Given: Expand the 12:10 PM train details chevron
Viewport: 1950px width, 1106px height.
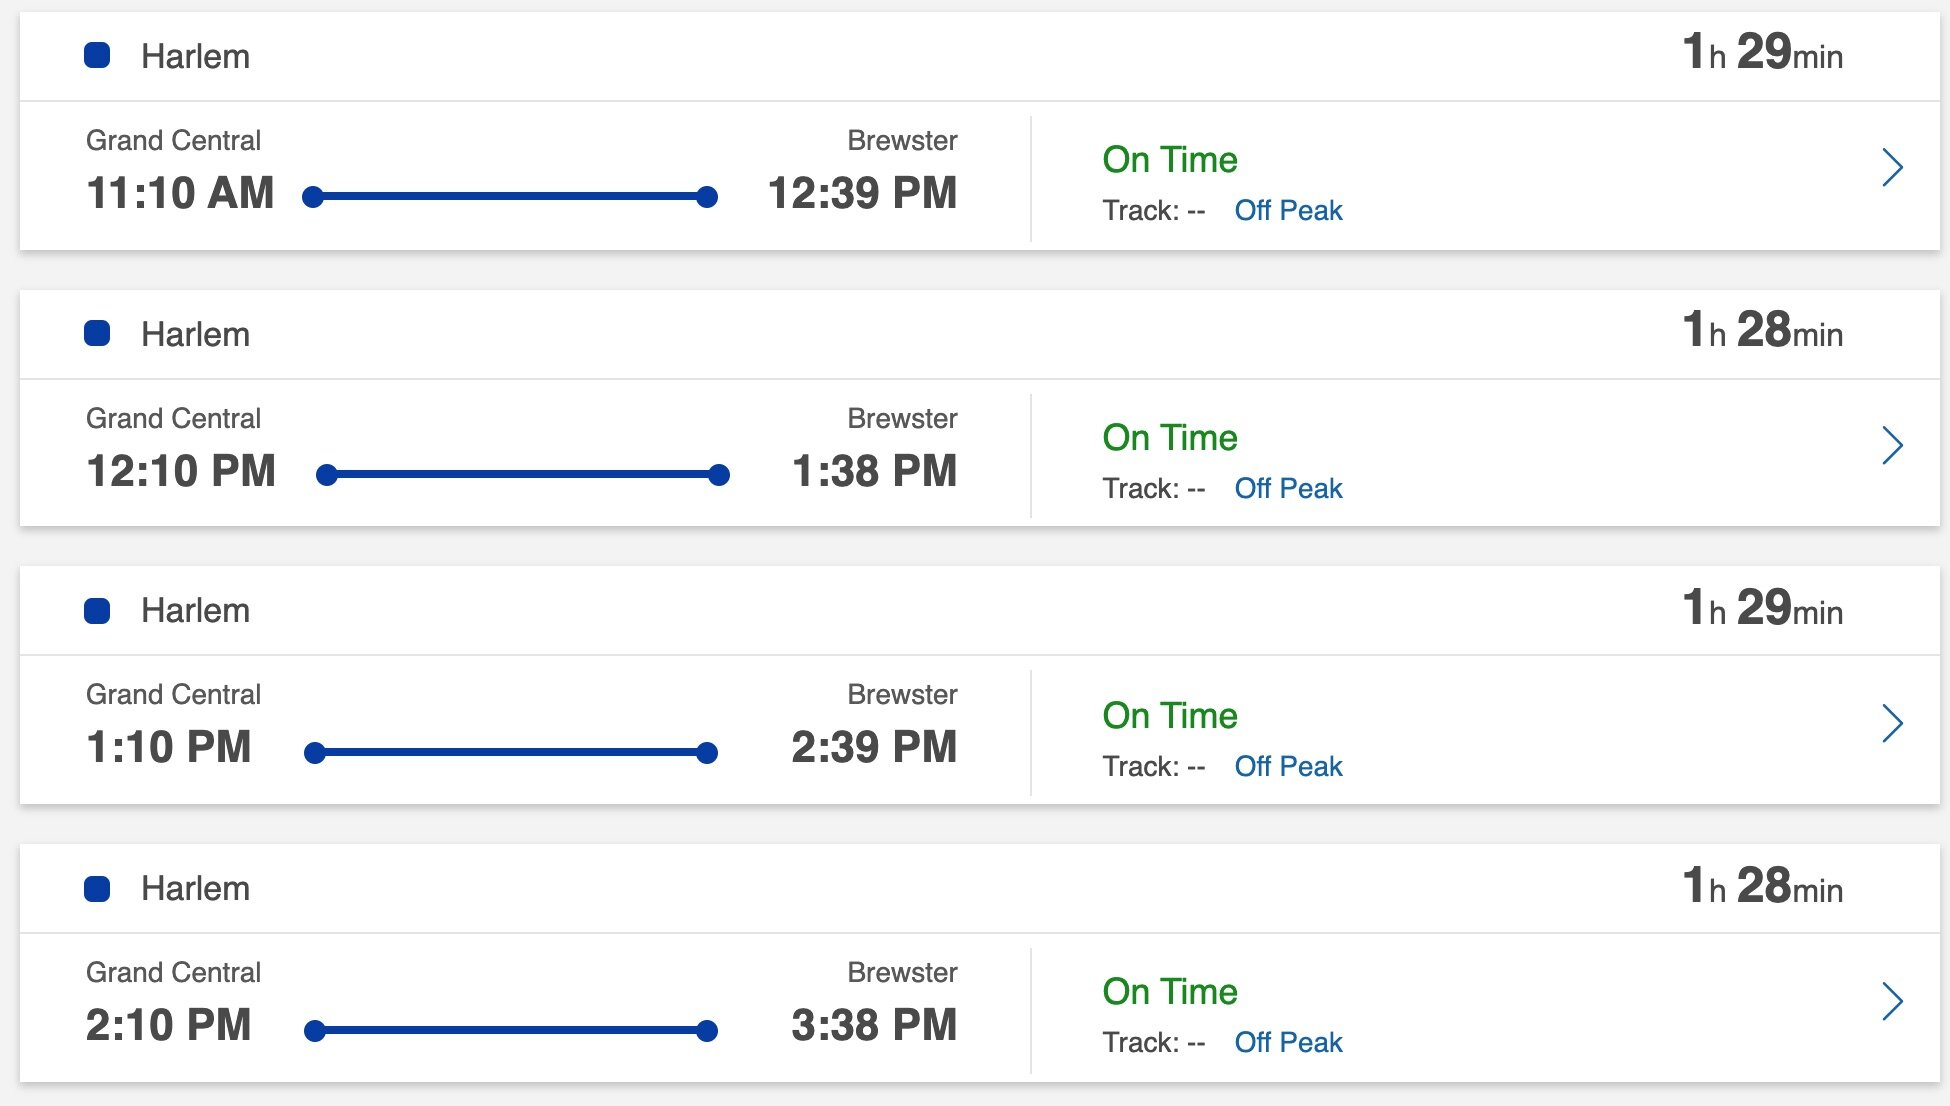Looking at the screenshot, I should (x=1892, y=445).
